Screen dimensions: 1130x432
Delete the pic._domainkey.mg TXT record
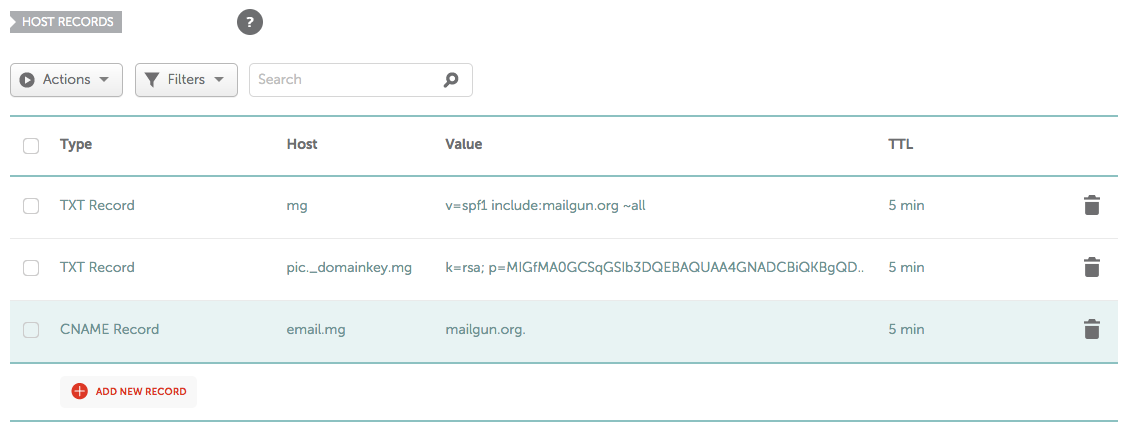[x=1092, y=268]
